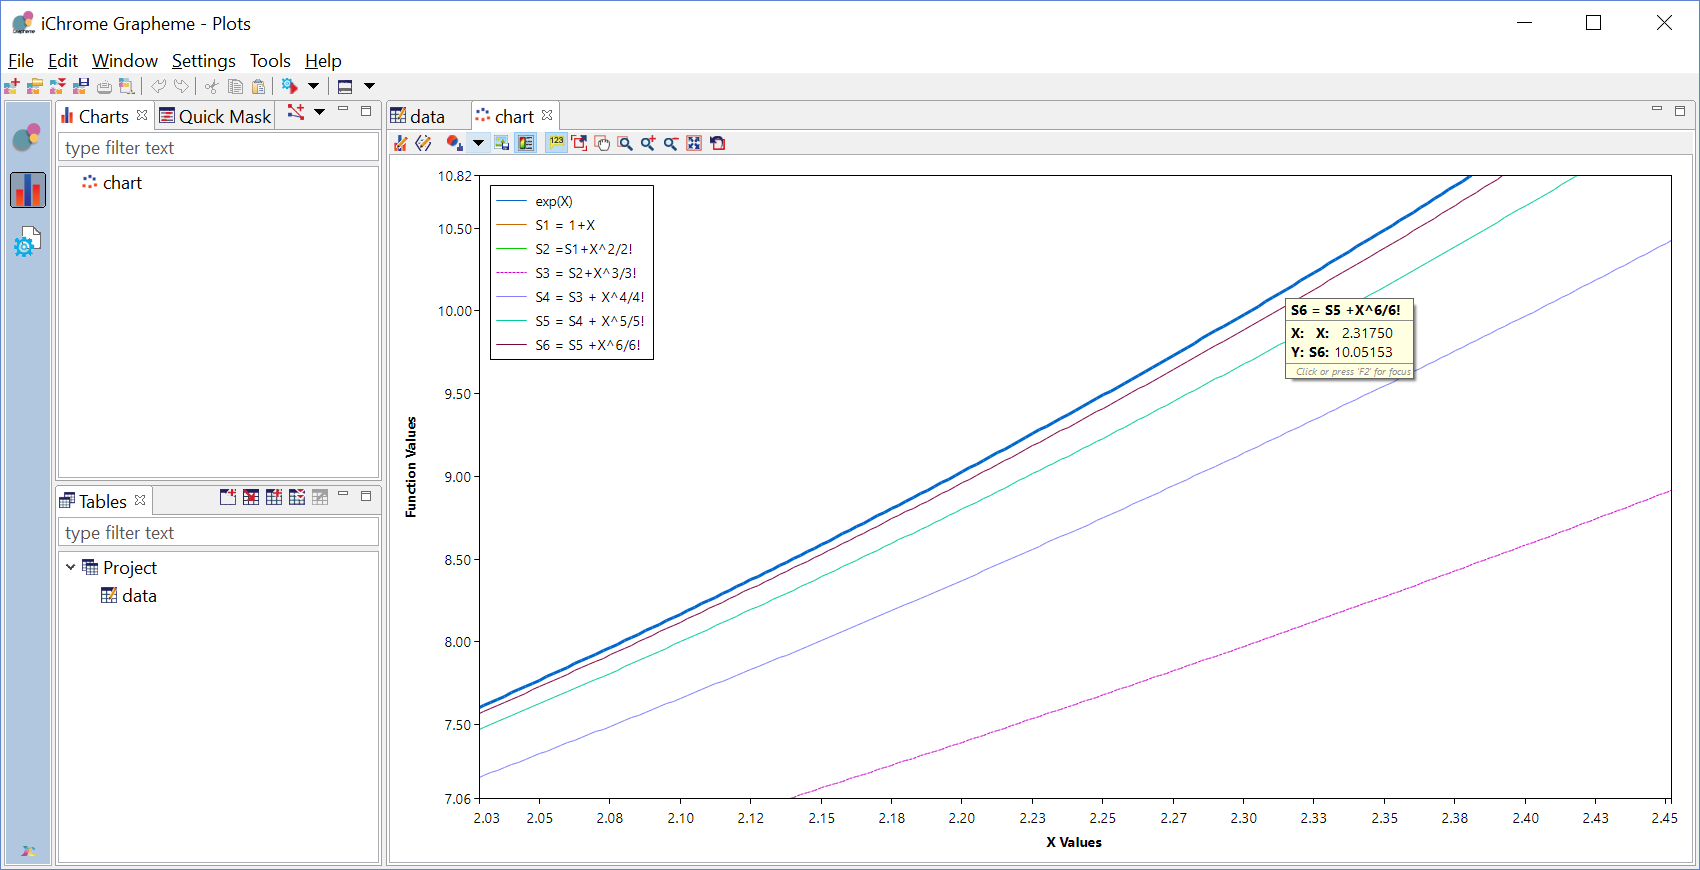Click the console panel layout icon
1700x870 pixels.
tap(345, 86)
